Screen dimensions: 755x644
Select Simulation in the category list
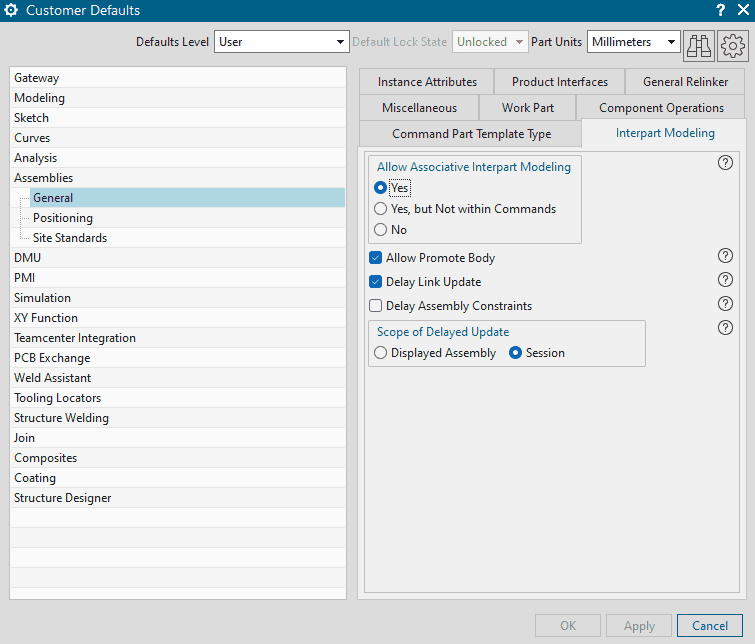pyautogui.click(x=178, y=298)
